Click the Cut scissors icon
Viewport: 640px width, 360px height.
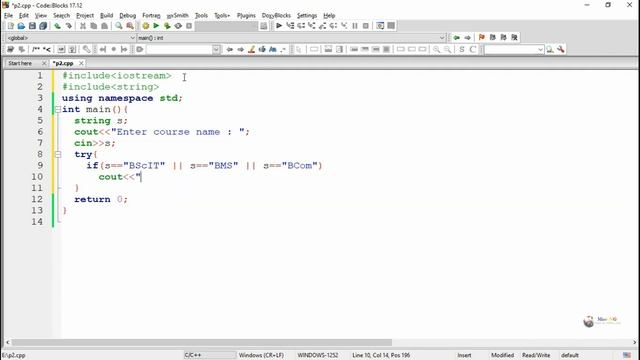(x=83, y=26)
